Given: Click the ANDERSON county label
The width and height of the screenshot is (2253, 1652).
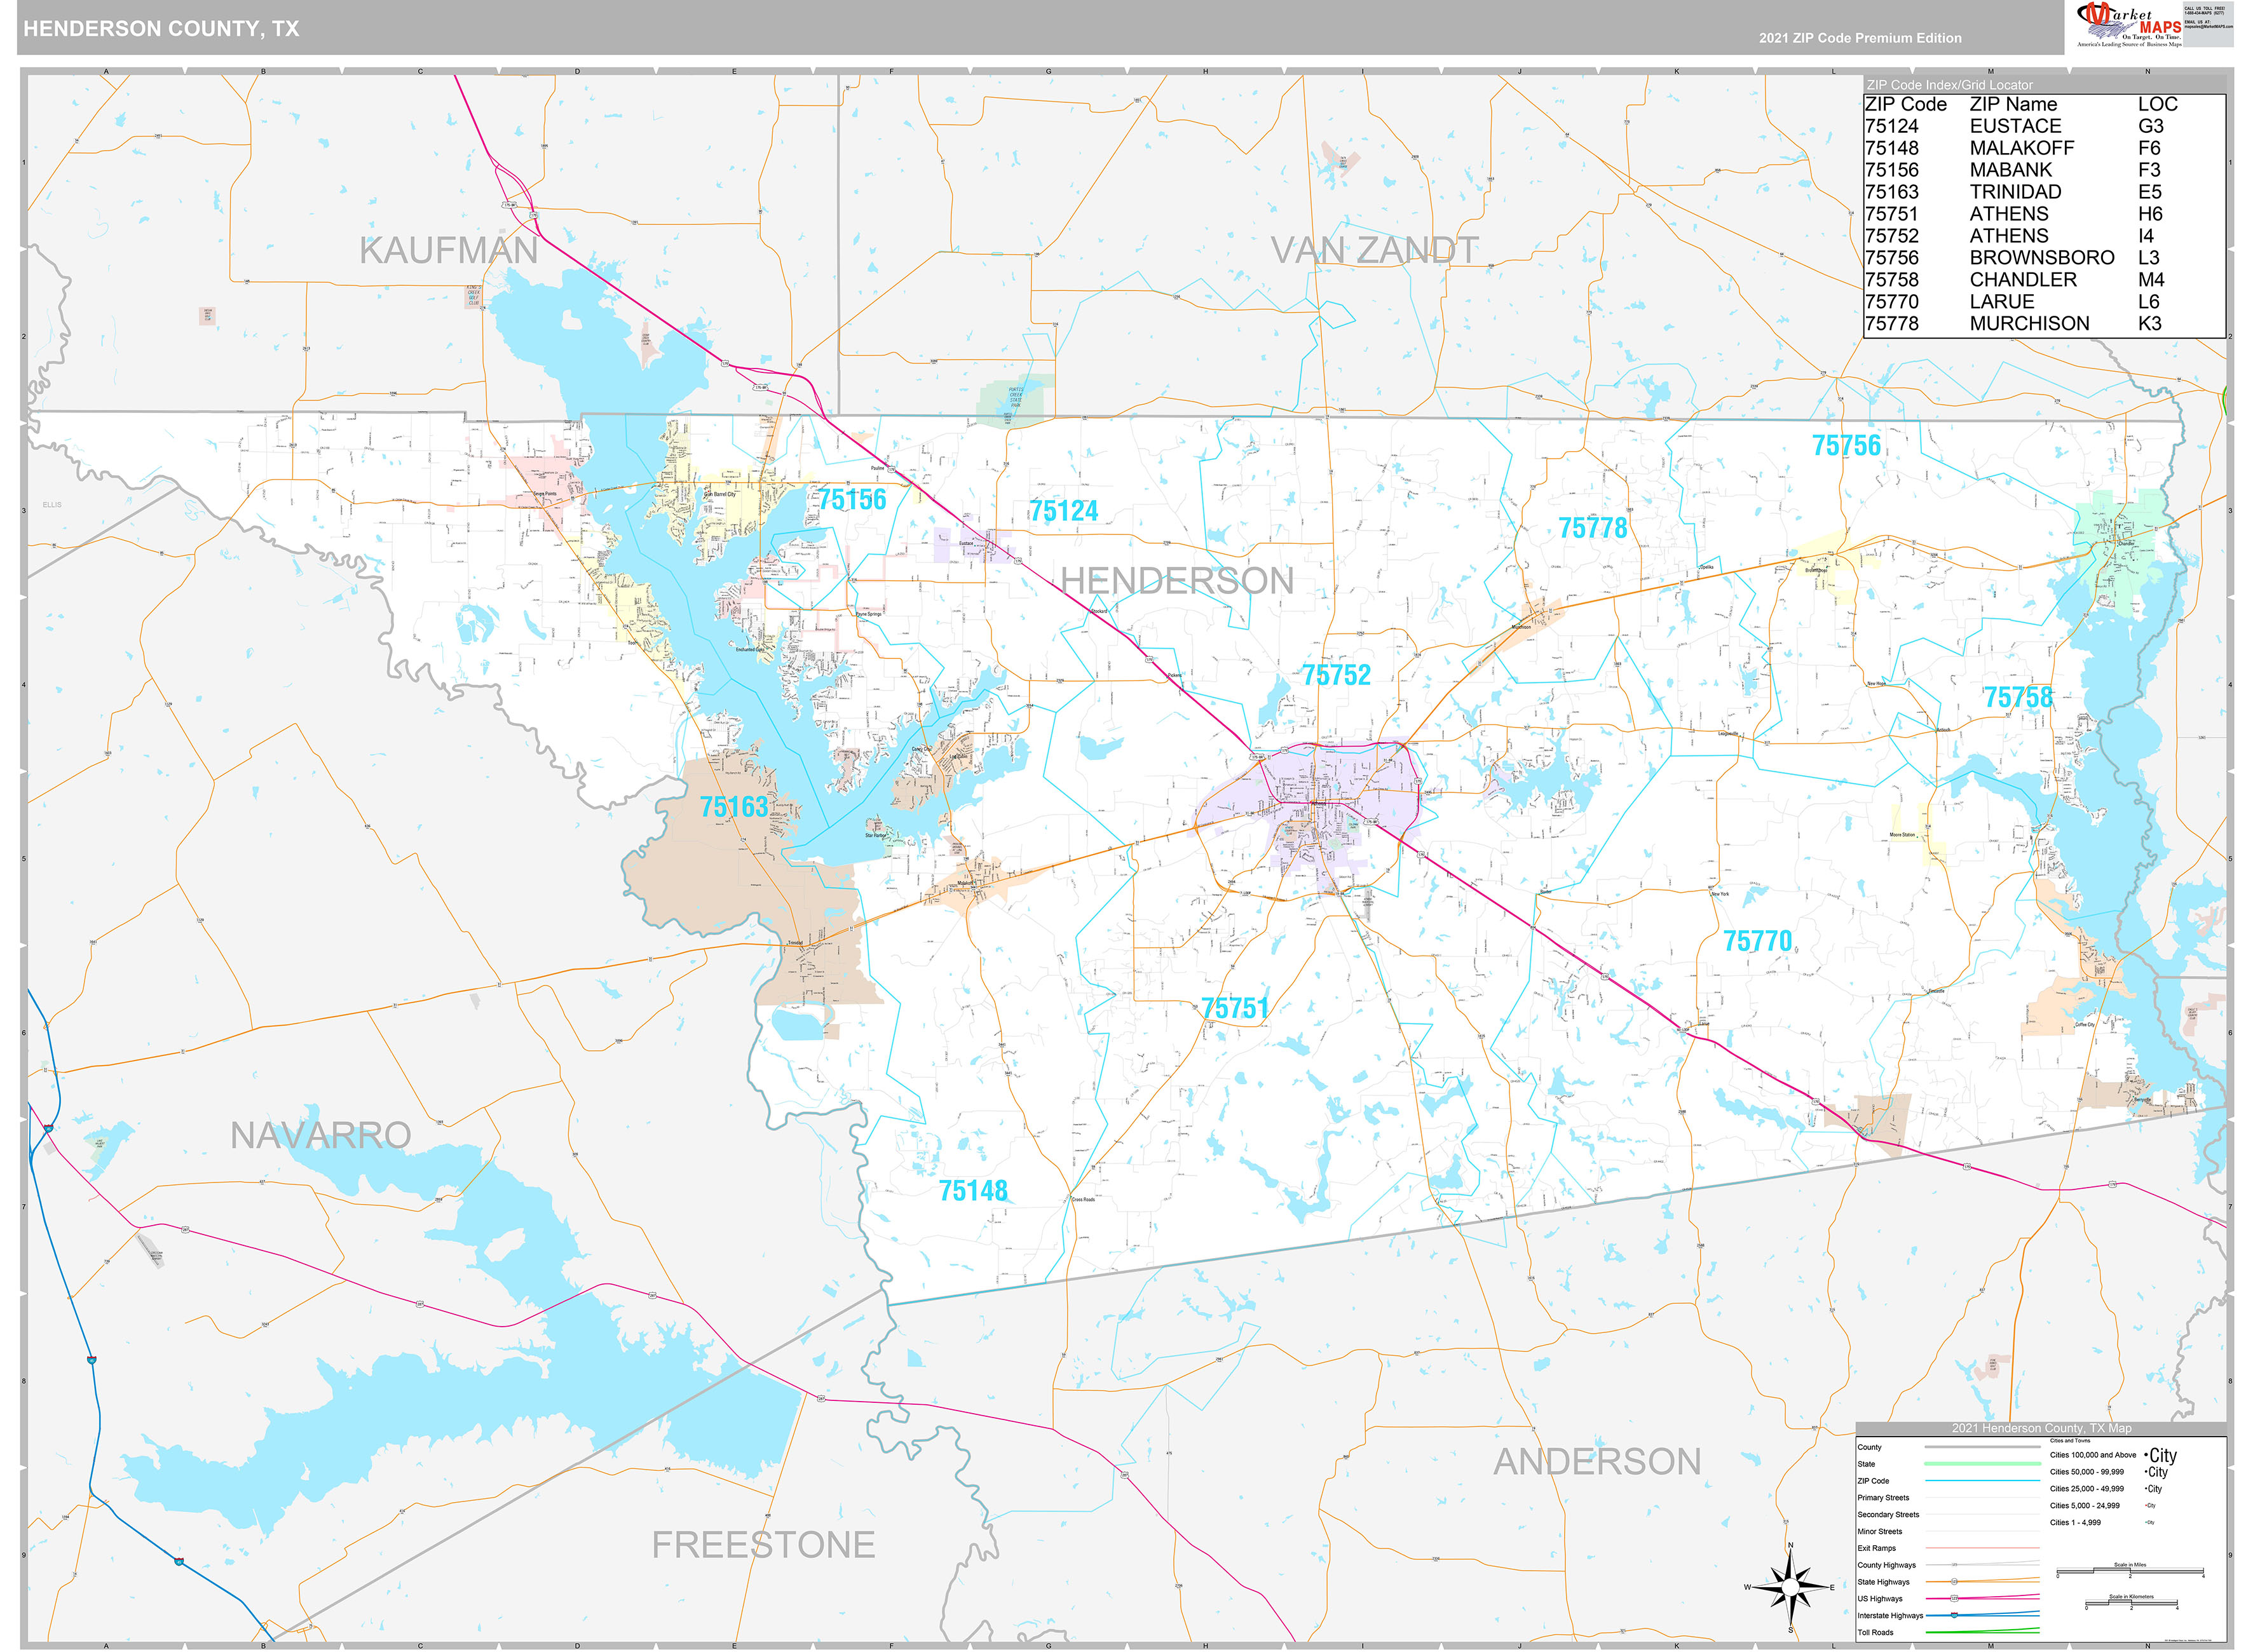Looking at the screenshot, I should (x=1597, y=1462).
